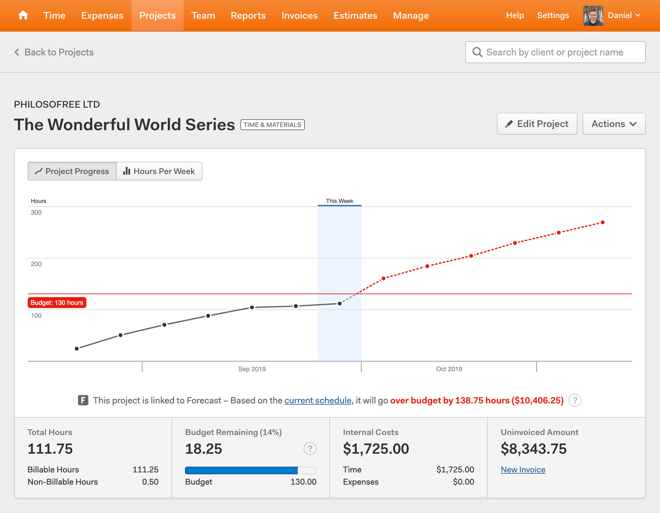660x513 pixels.
Task: Go back using the Back to Projects arrow
Action: coord(17,52)
